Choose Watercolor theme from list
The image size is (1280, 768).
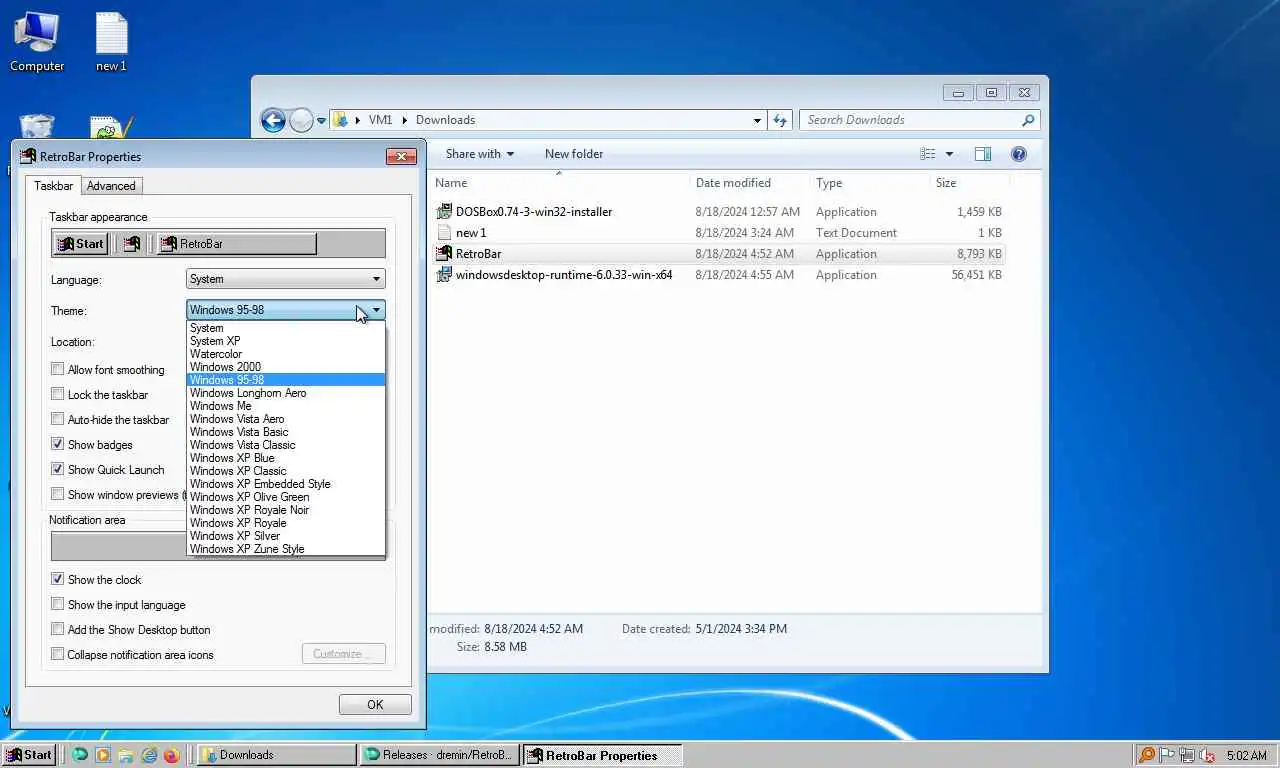(x=285, y=354)
